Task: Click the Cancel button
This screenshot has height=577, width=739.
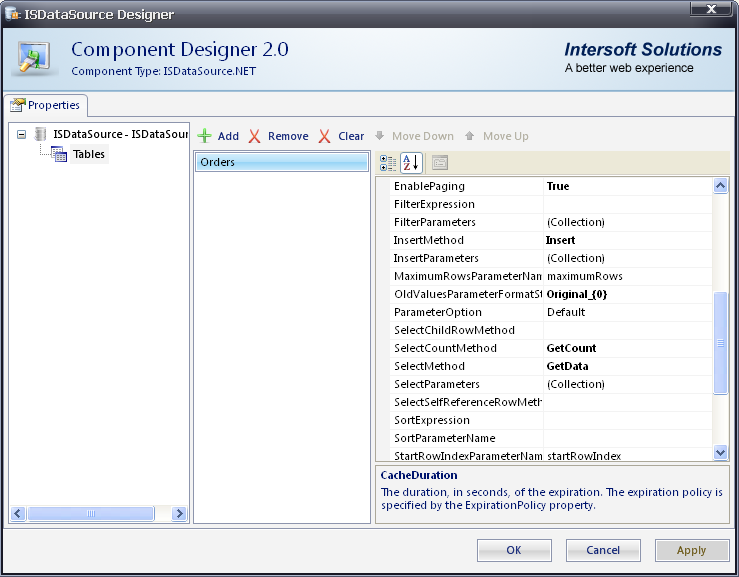Action: point(603,550)
